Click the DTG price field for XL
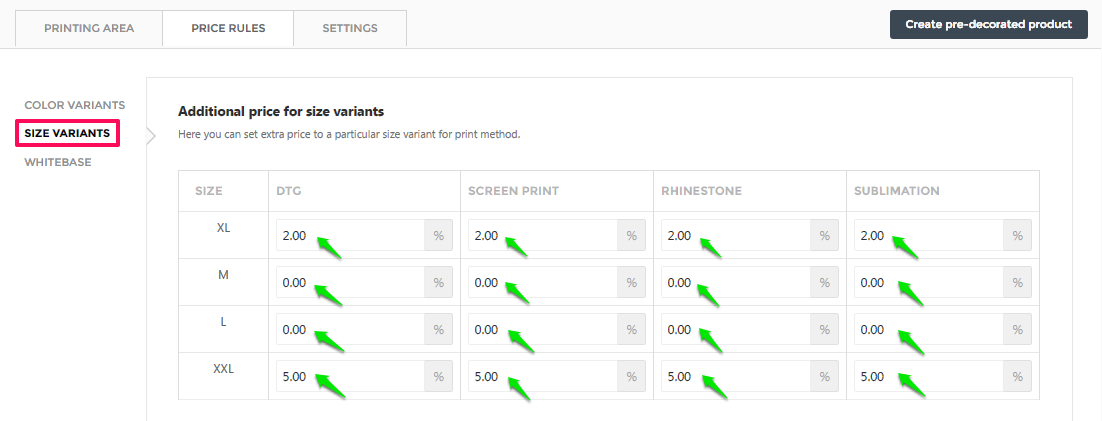1102x421 pixels. pos(350,235)
